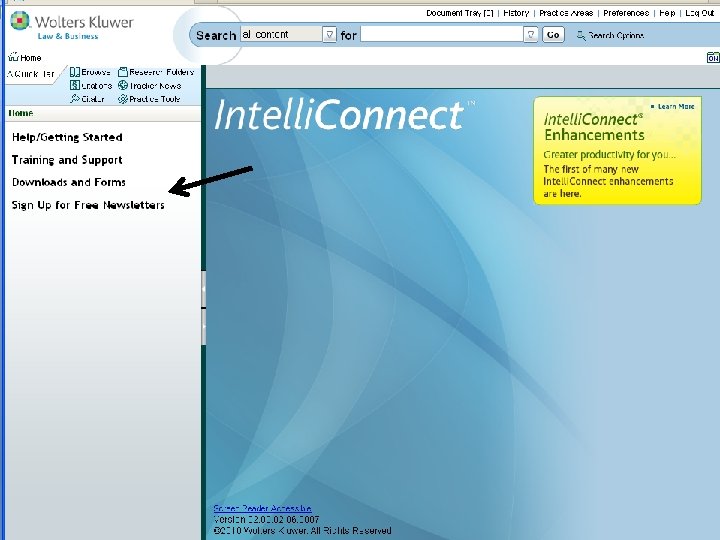This screenshot has width=720, height=540.
Task: Open the Citator tool
Action: click(87, 99)
